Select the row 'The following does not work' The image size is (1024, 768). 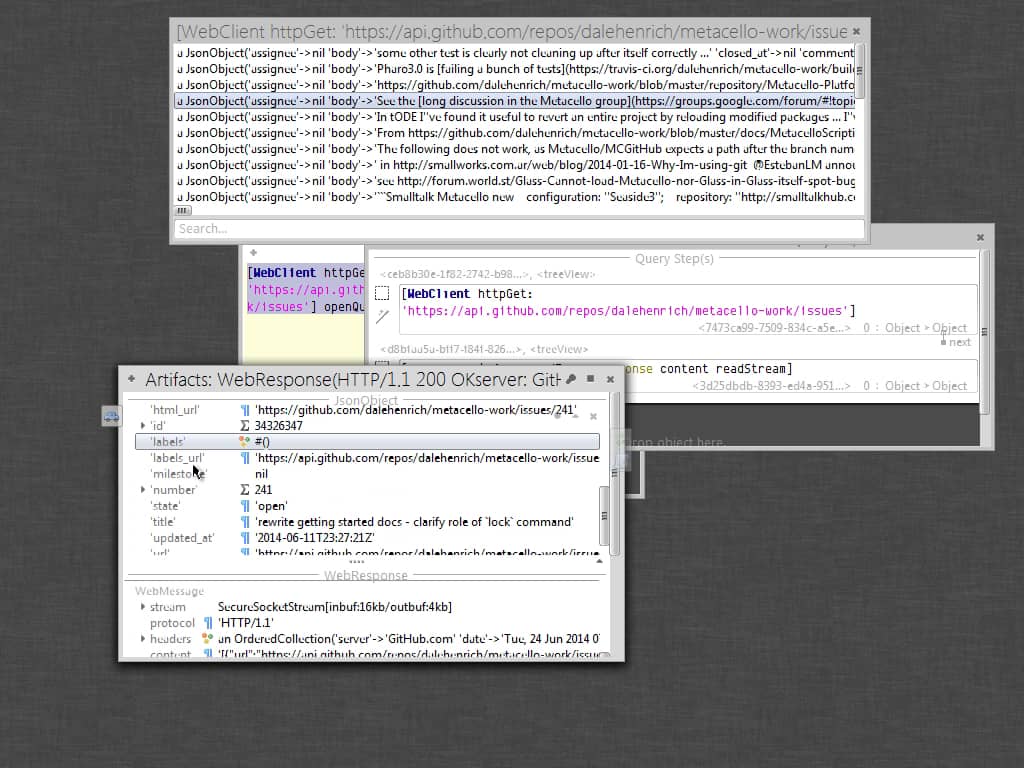(515, 149)
